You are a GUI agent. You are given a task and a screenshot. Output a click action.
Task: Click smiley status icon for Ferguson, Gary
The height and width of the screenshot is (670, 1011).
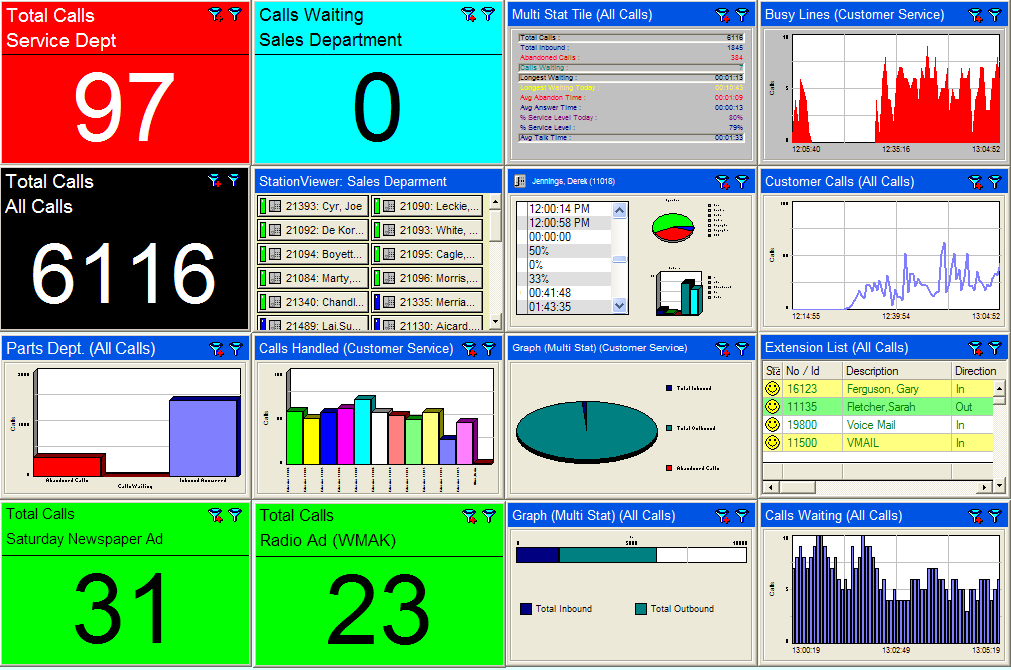pyautogui.click(x=772, y=389)
